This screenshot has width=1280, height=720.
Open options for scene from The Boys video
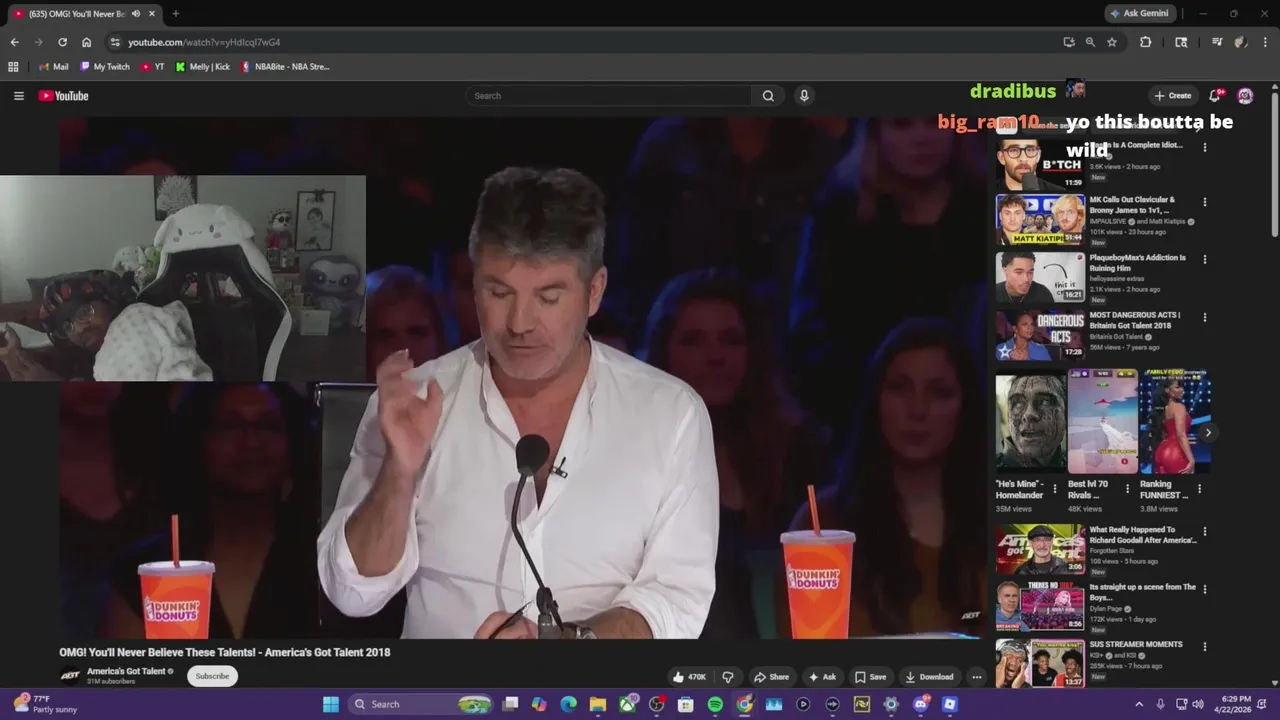point(1204,589)
